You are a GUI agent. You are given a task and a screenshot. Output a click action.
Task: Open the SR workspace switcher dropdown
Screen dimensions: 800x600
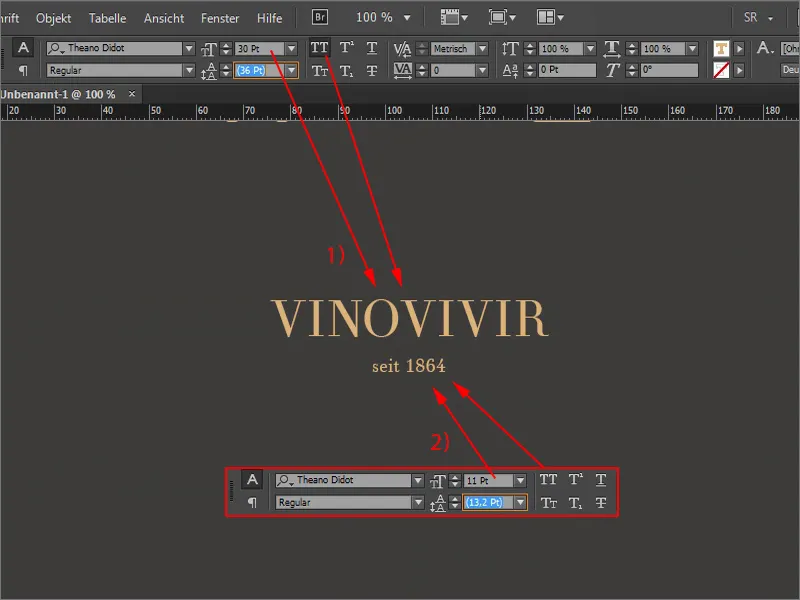pyautogui.click(x=770, y=18)
